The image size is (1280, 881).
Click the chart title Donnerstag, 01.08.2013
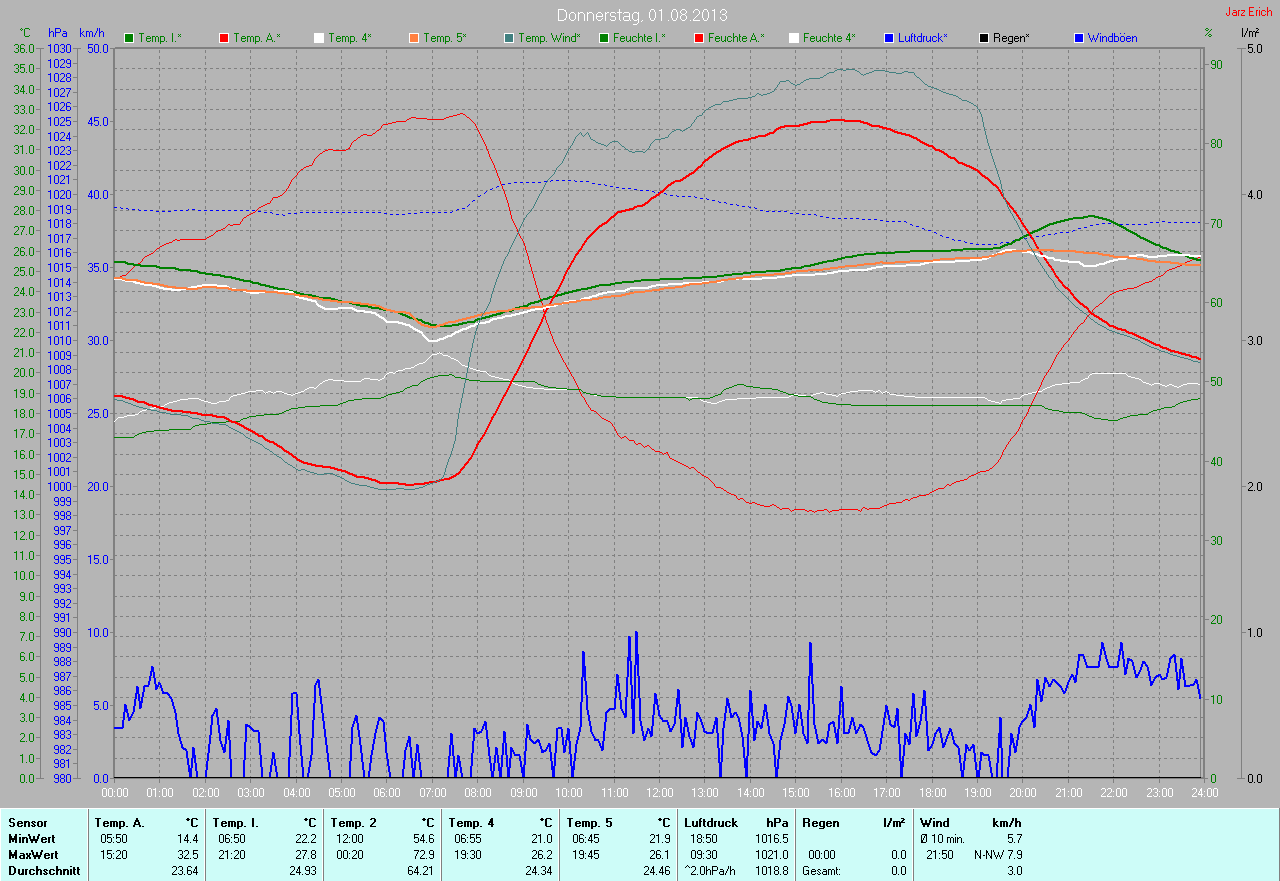pos(642,15)
